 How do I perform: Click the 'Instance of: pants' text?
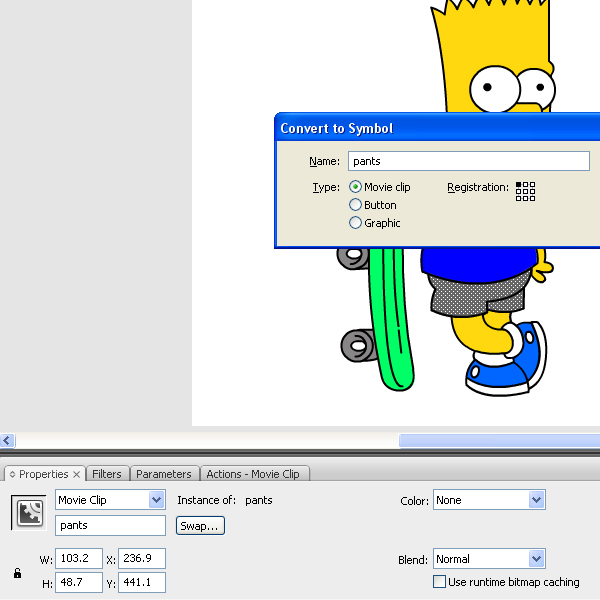tap(225, 500)
